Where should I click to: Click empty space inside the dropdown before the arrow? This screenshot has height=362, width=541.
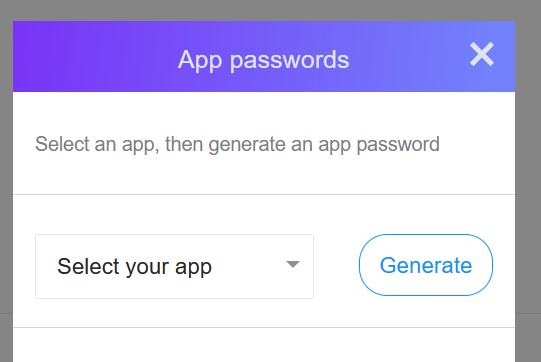click(x=248, y=266)
